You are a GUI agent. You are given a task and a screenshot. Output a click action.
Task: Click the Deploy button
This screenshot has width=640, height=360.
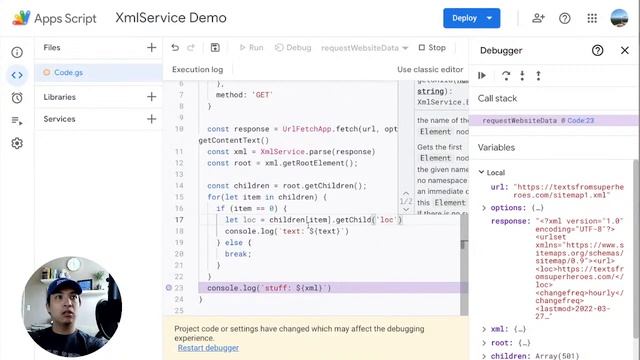point(464,18)
